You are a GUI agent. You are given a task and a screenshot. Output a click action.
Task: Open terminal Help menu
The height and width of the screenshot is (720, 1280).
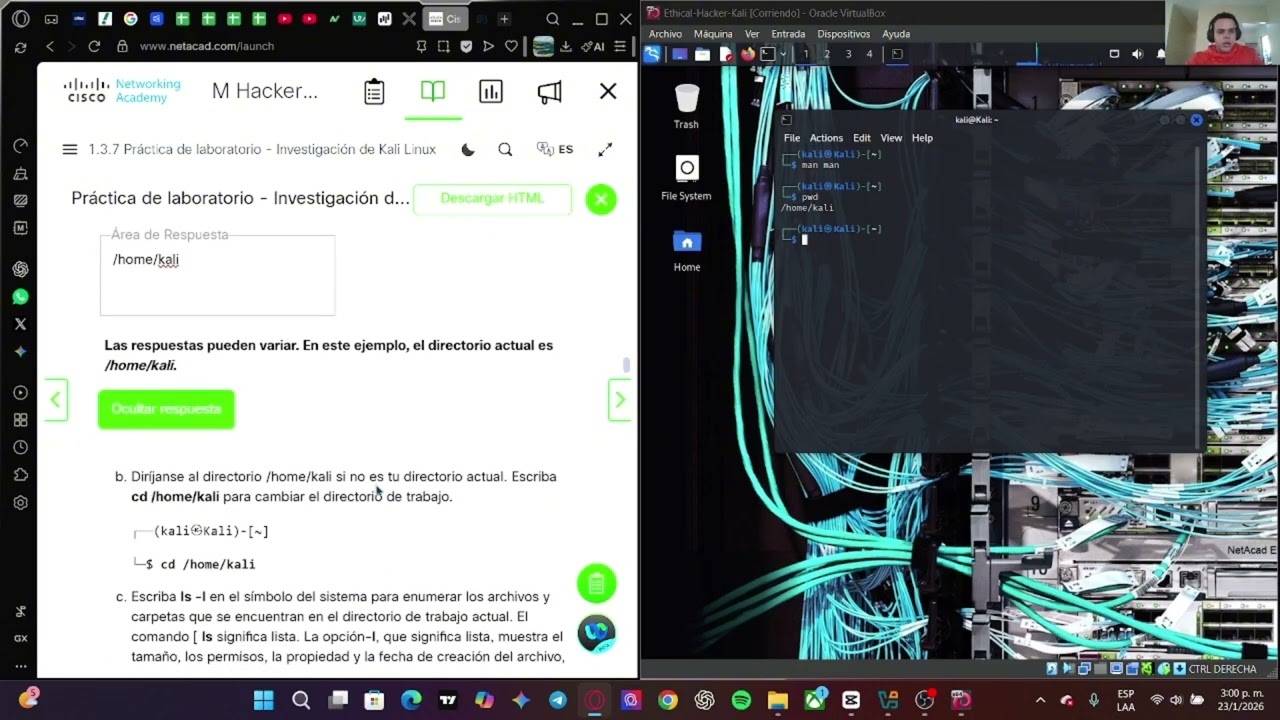point(922,138)
